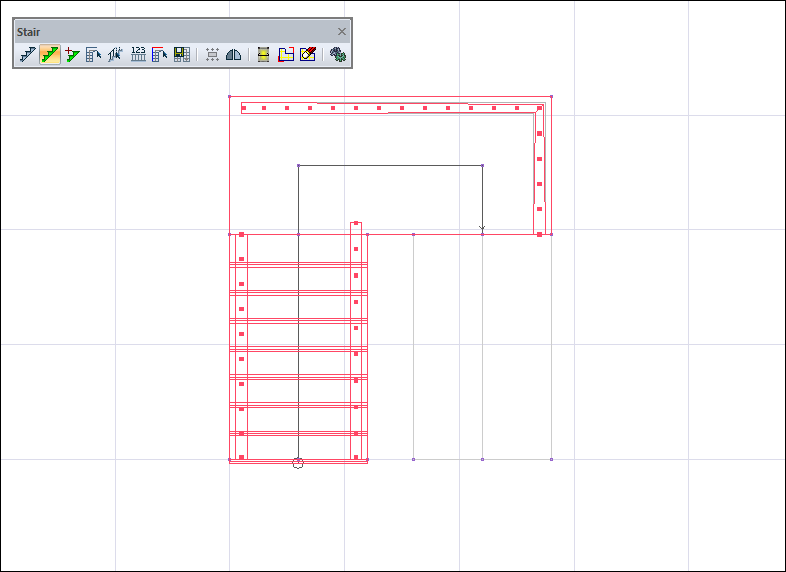Screen dimensions: 786x572
Task: Select the stair with save disk icon
Action: click(182, 55)
